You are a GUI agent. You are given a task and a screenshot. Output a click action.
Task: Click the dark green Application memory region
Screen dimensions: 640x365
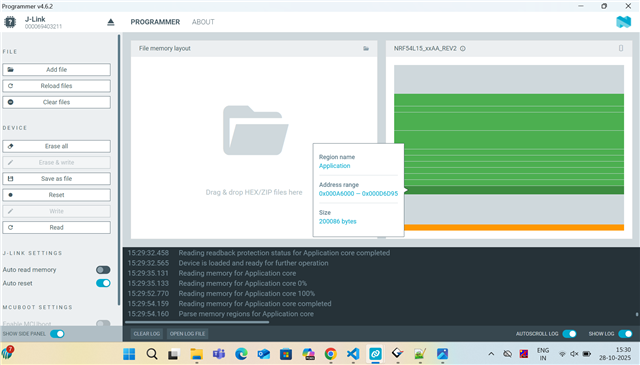(x=513, y=190)
